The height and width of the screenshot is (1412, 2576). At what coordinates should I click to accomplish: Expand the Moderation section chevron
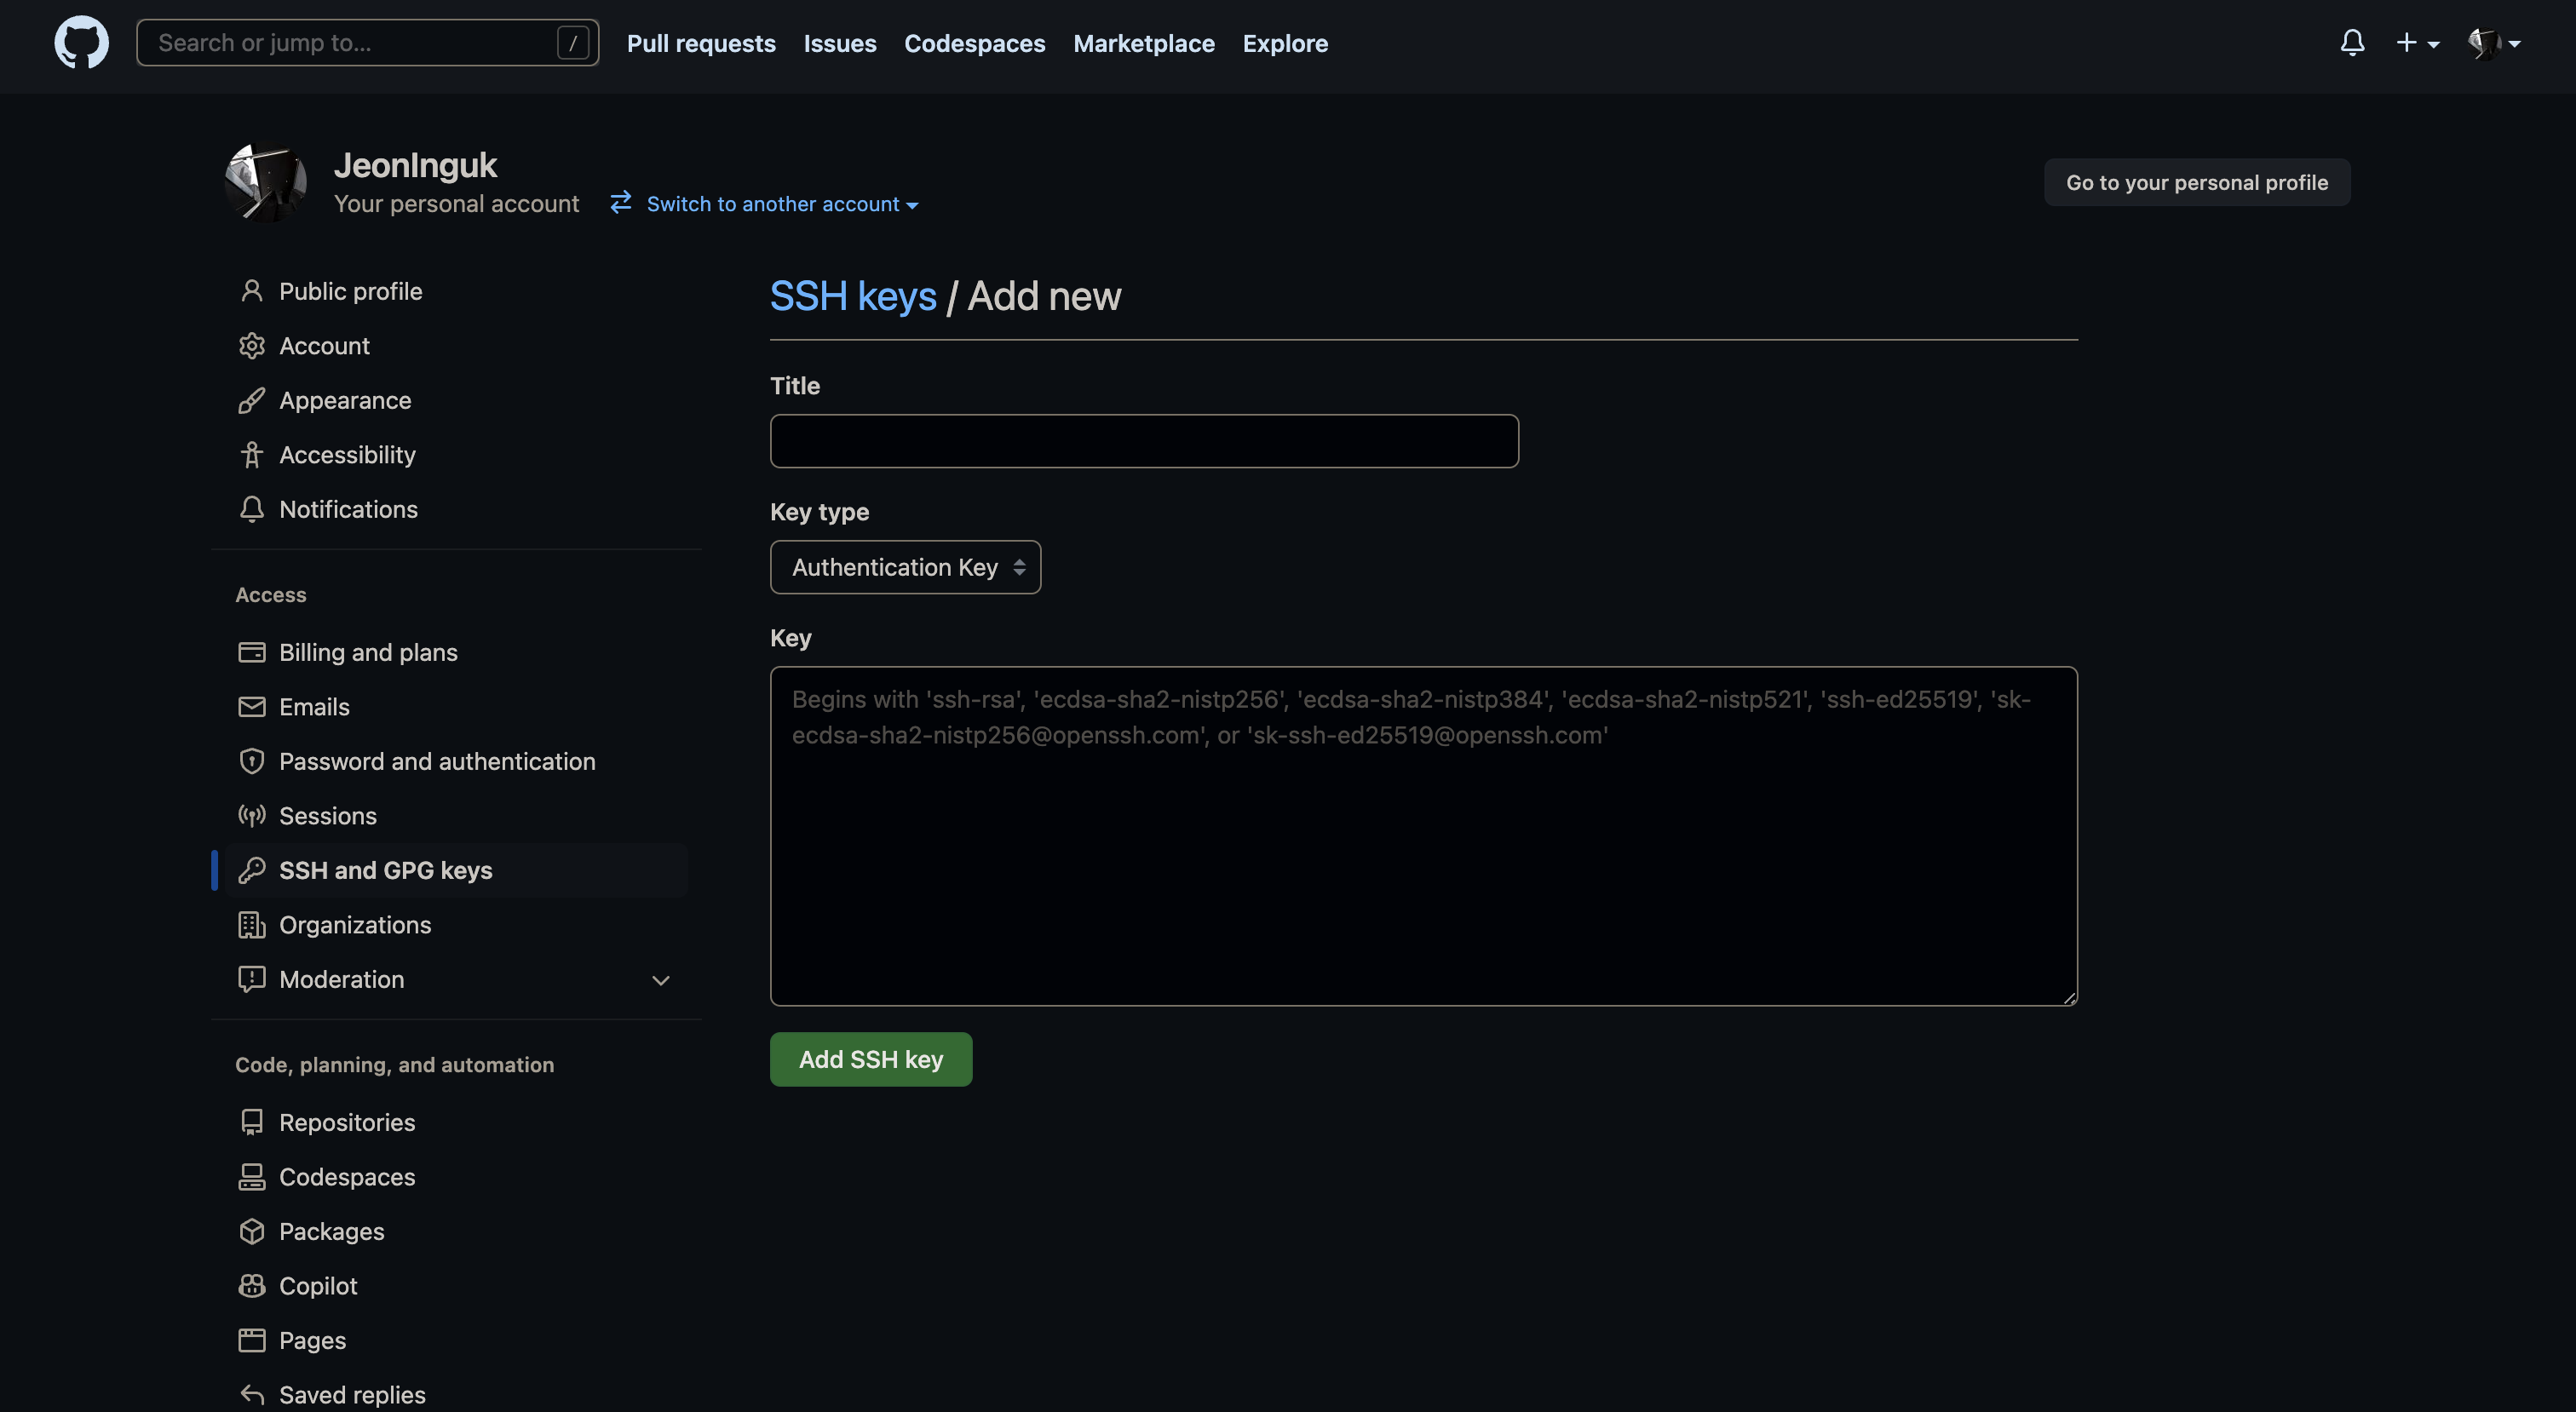[x=660, y=980]
